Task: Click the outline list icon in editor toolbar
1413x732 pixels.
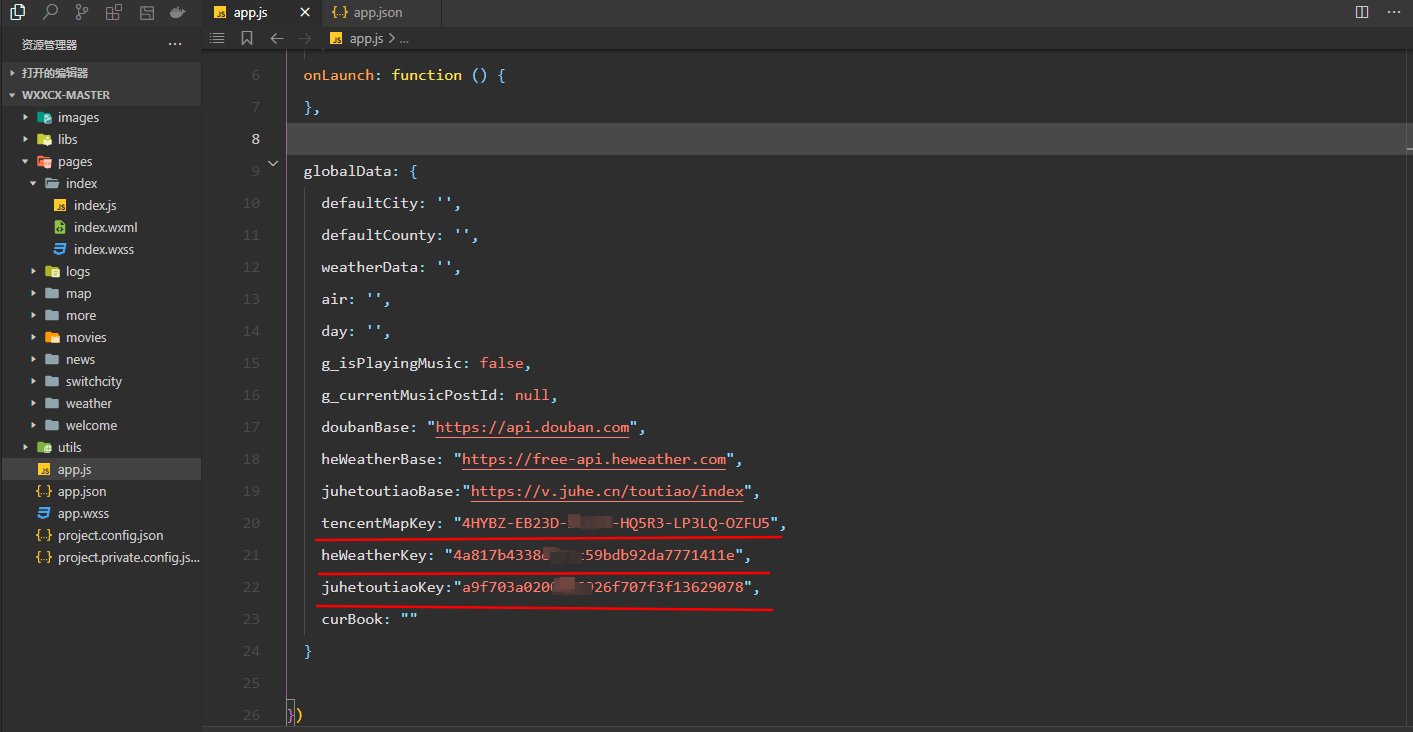Action: pyautogui.click(x=217, y=38)
